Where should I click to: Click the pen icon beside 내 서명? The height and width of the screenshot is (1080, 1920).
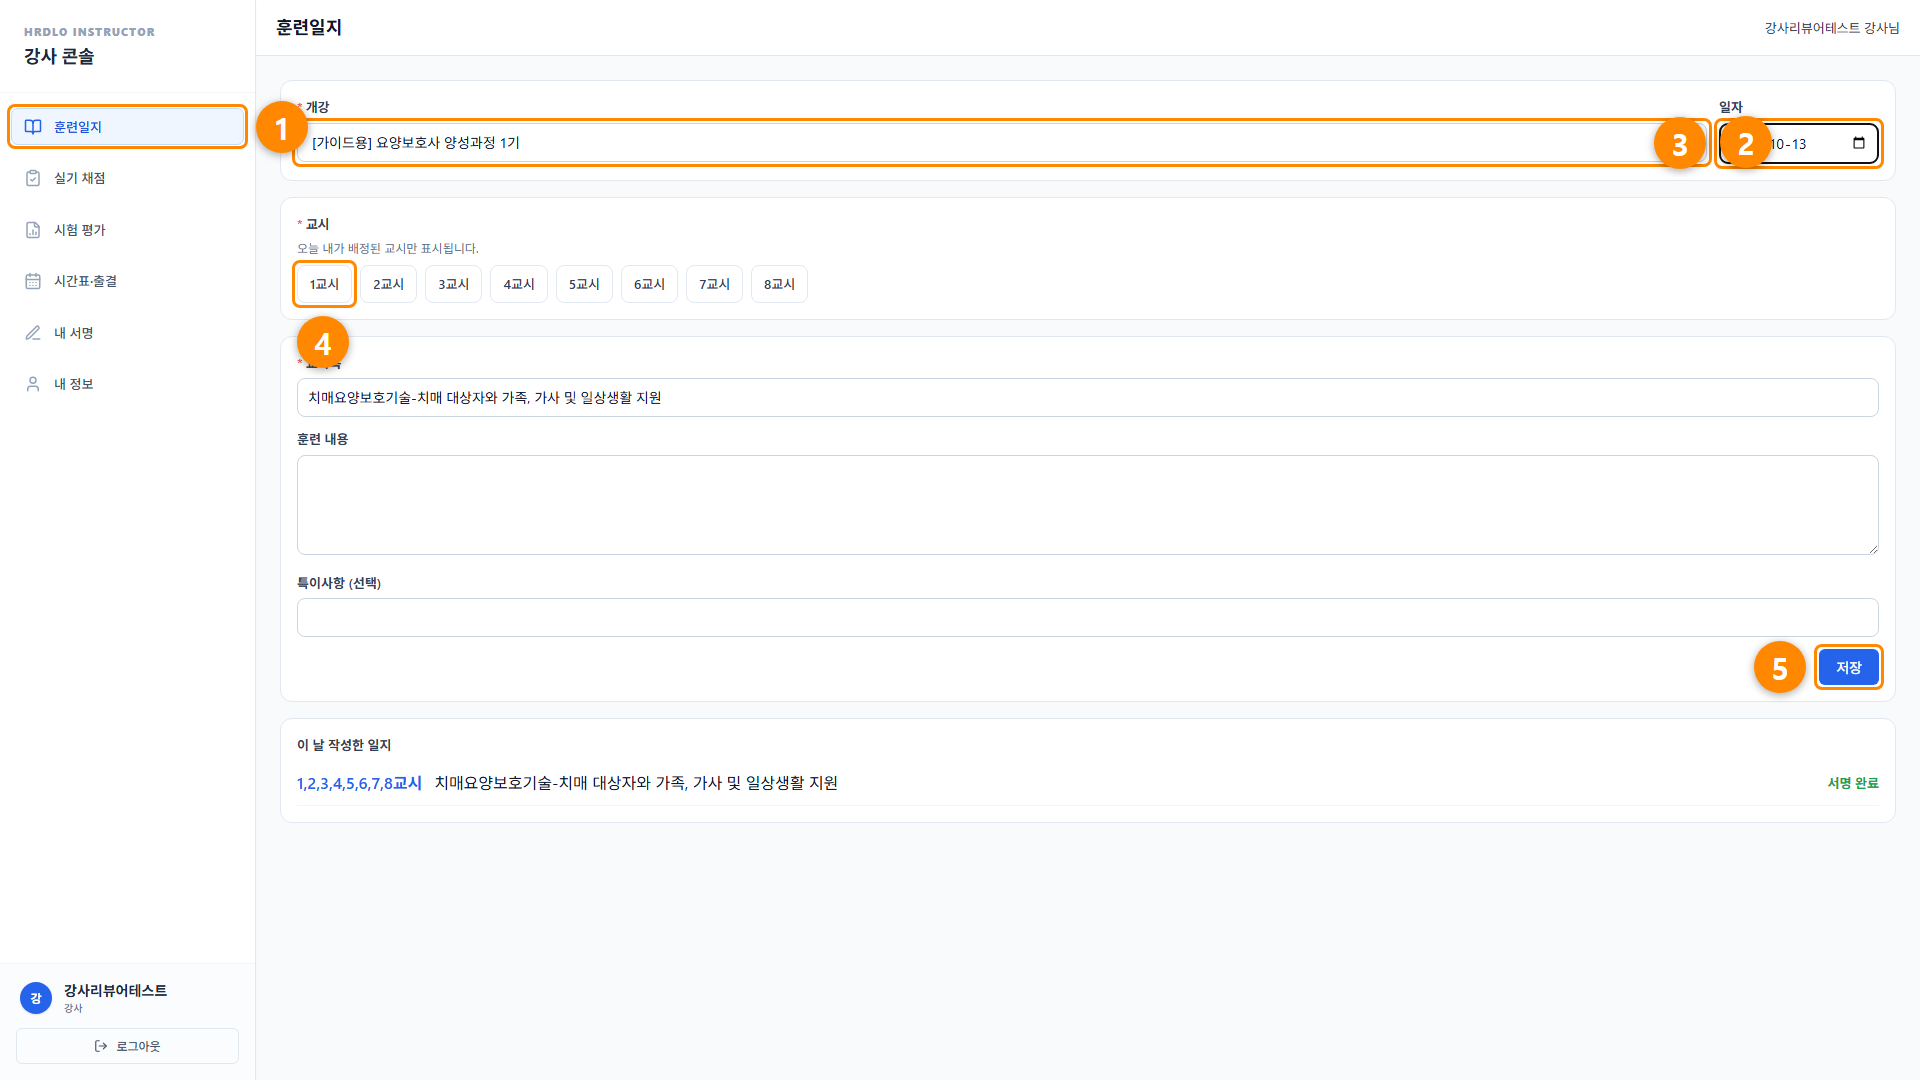click(x=33, y=333)
